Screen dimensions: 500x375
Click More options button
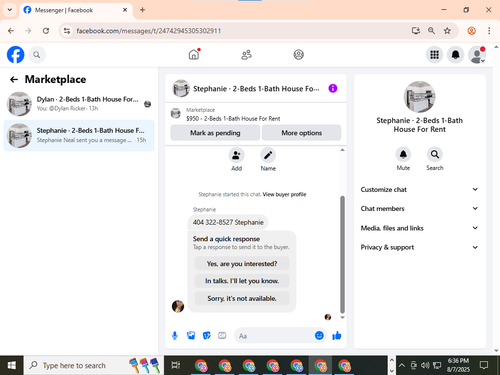[302, 133]
